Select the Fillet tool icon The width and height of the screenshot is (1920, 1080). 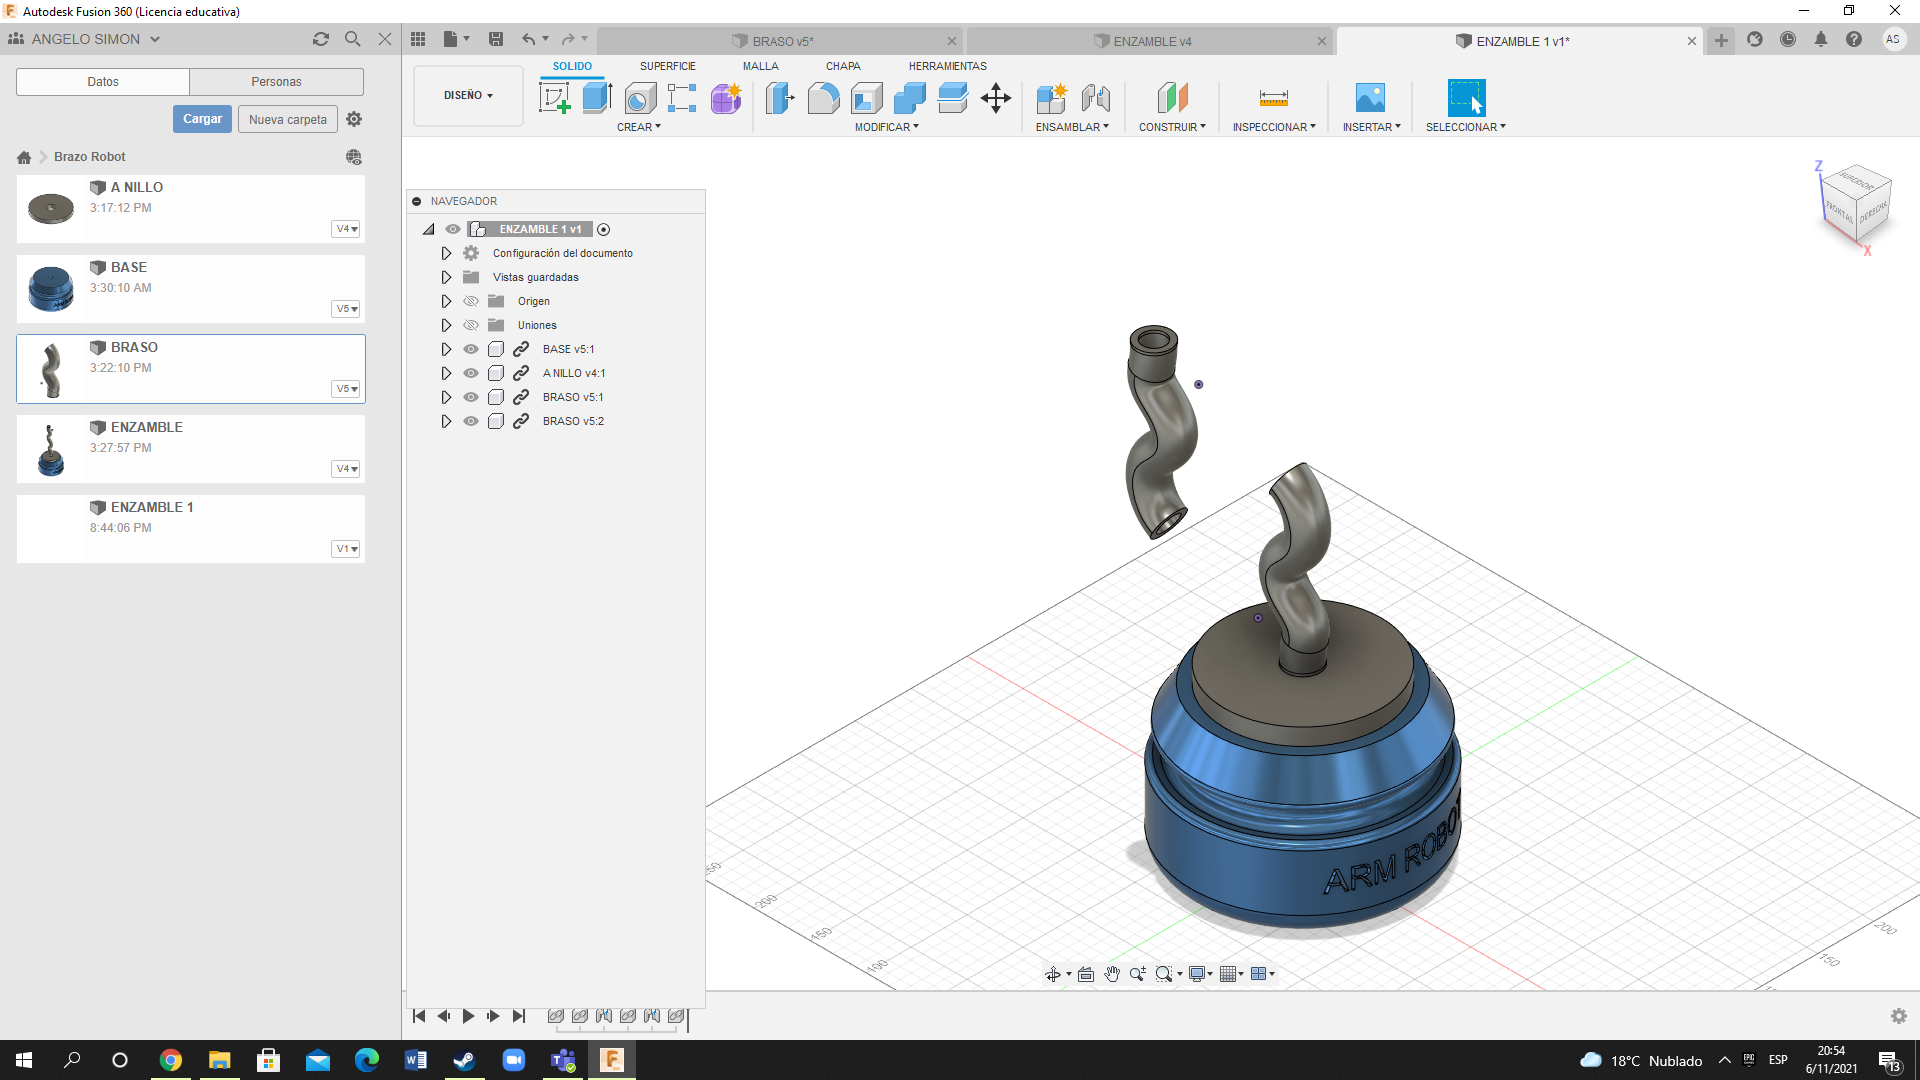pyautogui.click(x=823, y=98)
